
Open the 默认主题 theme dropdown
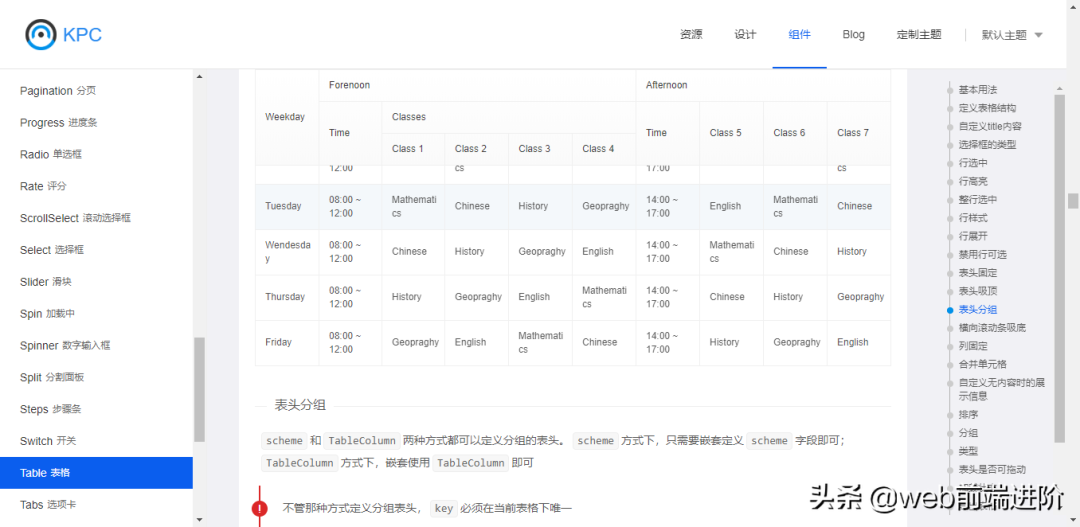[1011, 35]
